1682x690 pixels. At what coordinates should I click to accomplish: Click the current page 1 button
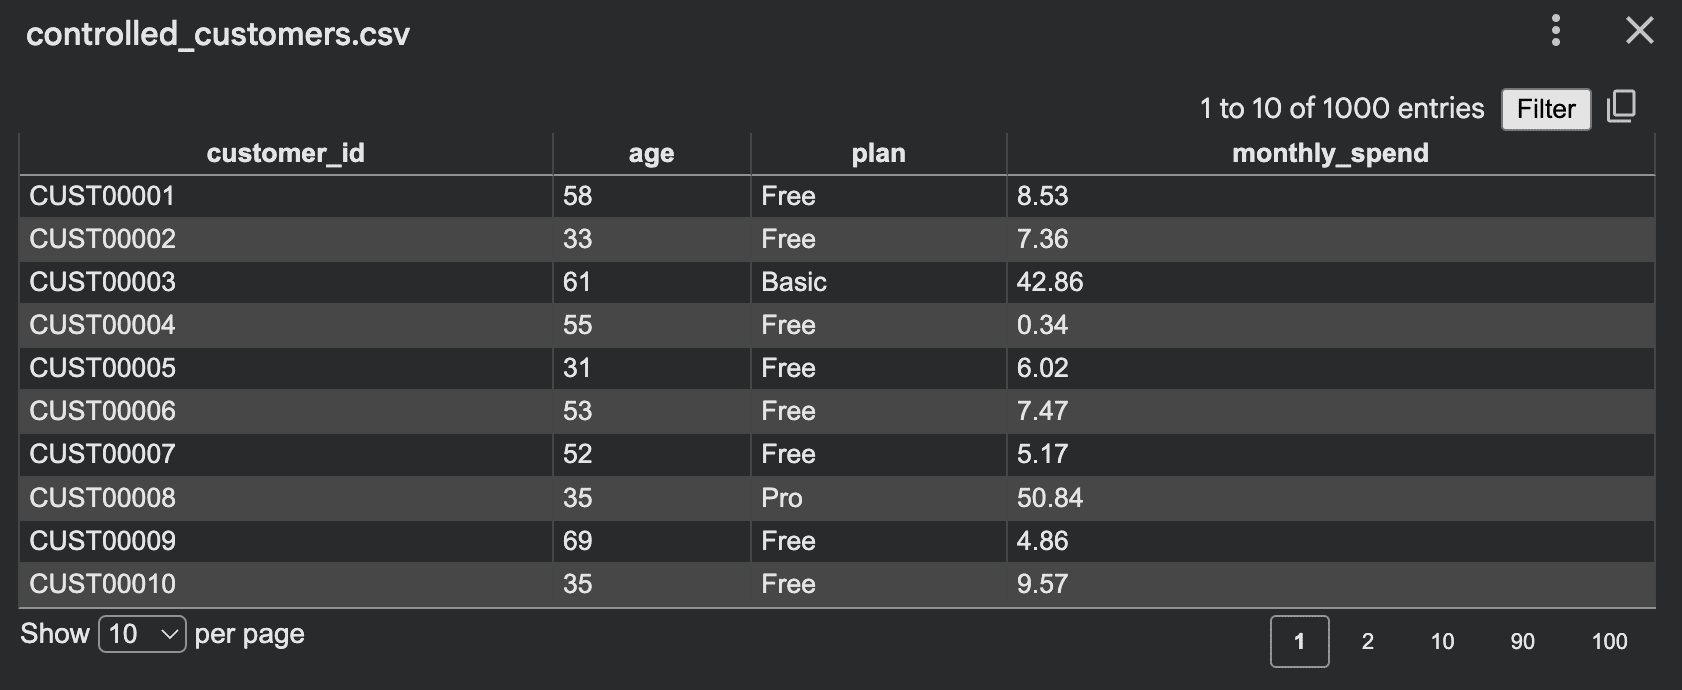tap(1300, 643)
